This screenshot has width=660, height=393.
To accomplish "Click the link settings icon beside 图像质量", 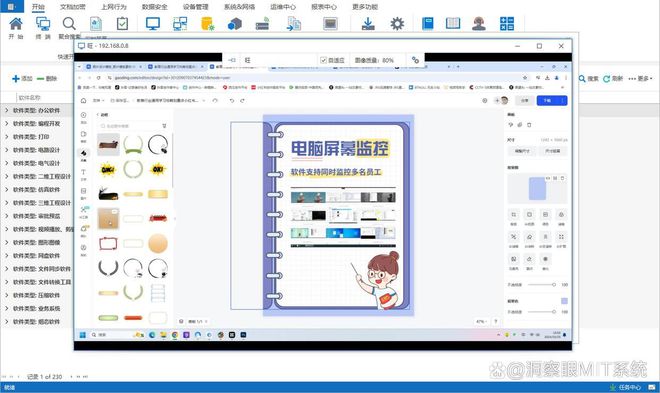I will (415, 60).
